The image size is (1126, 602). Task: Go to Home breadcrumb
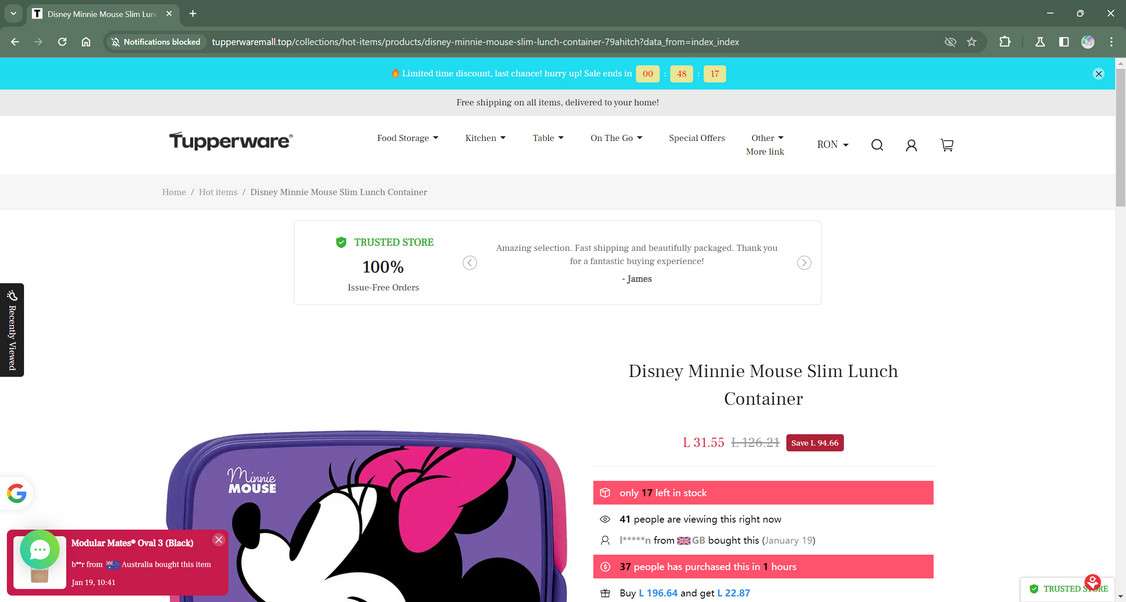tap(174, 192)
